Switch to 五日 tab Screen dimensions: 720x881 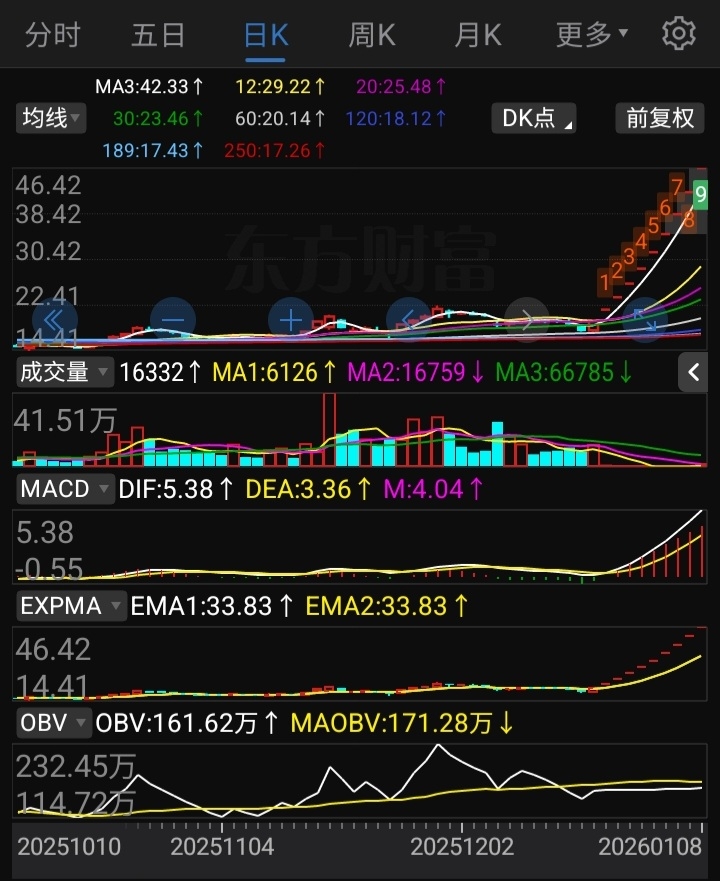click(158, 35)
